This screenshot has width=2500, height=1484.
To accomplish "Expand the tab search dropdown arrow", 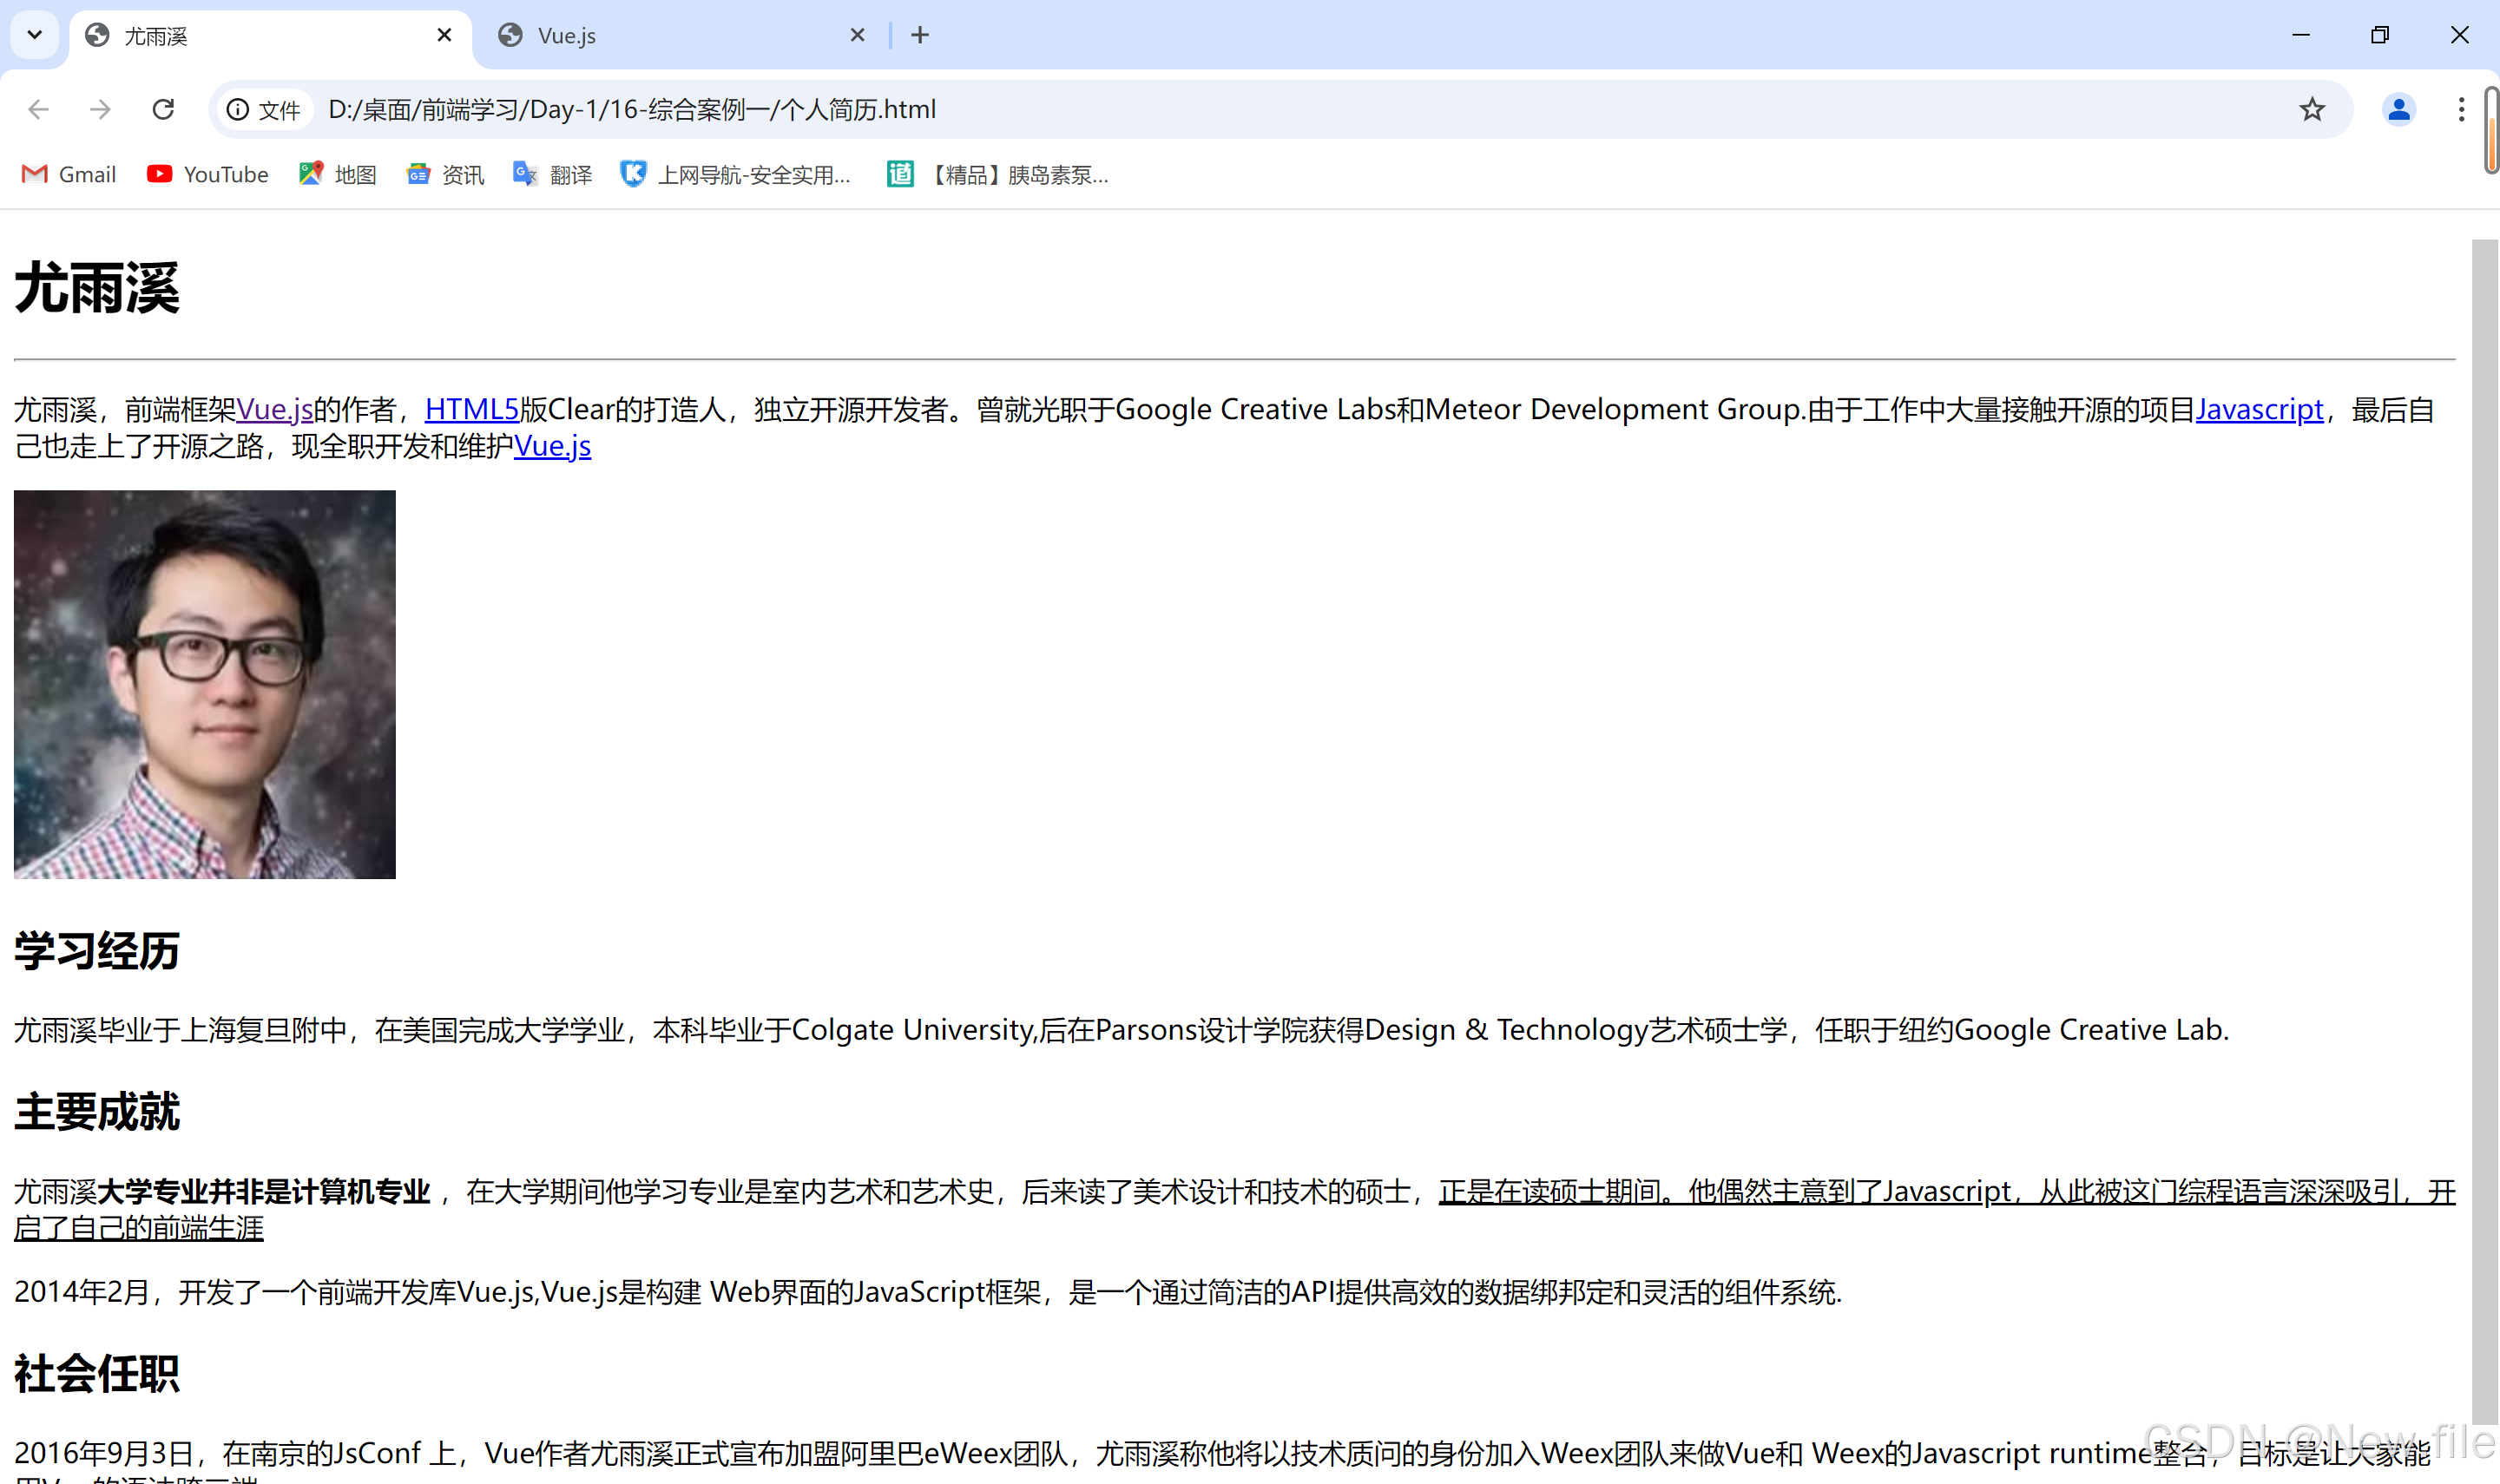I will point(35,36).
